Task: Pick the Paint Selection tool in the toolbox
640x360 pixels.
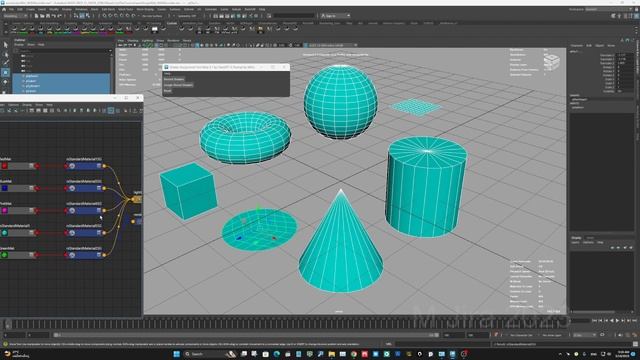Action: point(6,63)
